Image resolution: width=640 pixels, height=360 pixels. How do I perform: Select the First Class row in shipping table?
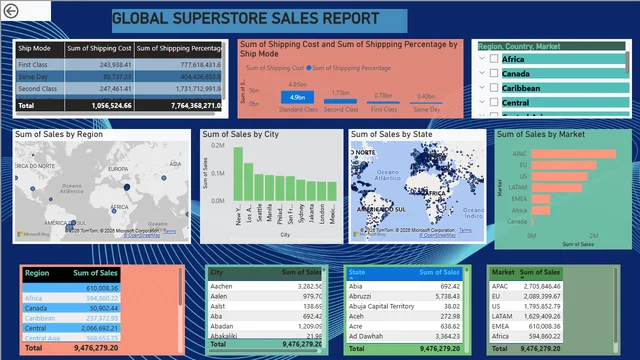tap(119, 64)
